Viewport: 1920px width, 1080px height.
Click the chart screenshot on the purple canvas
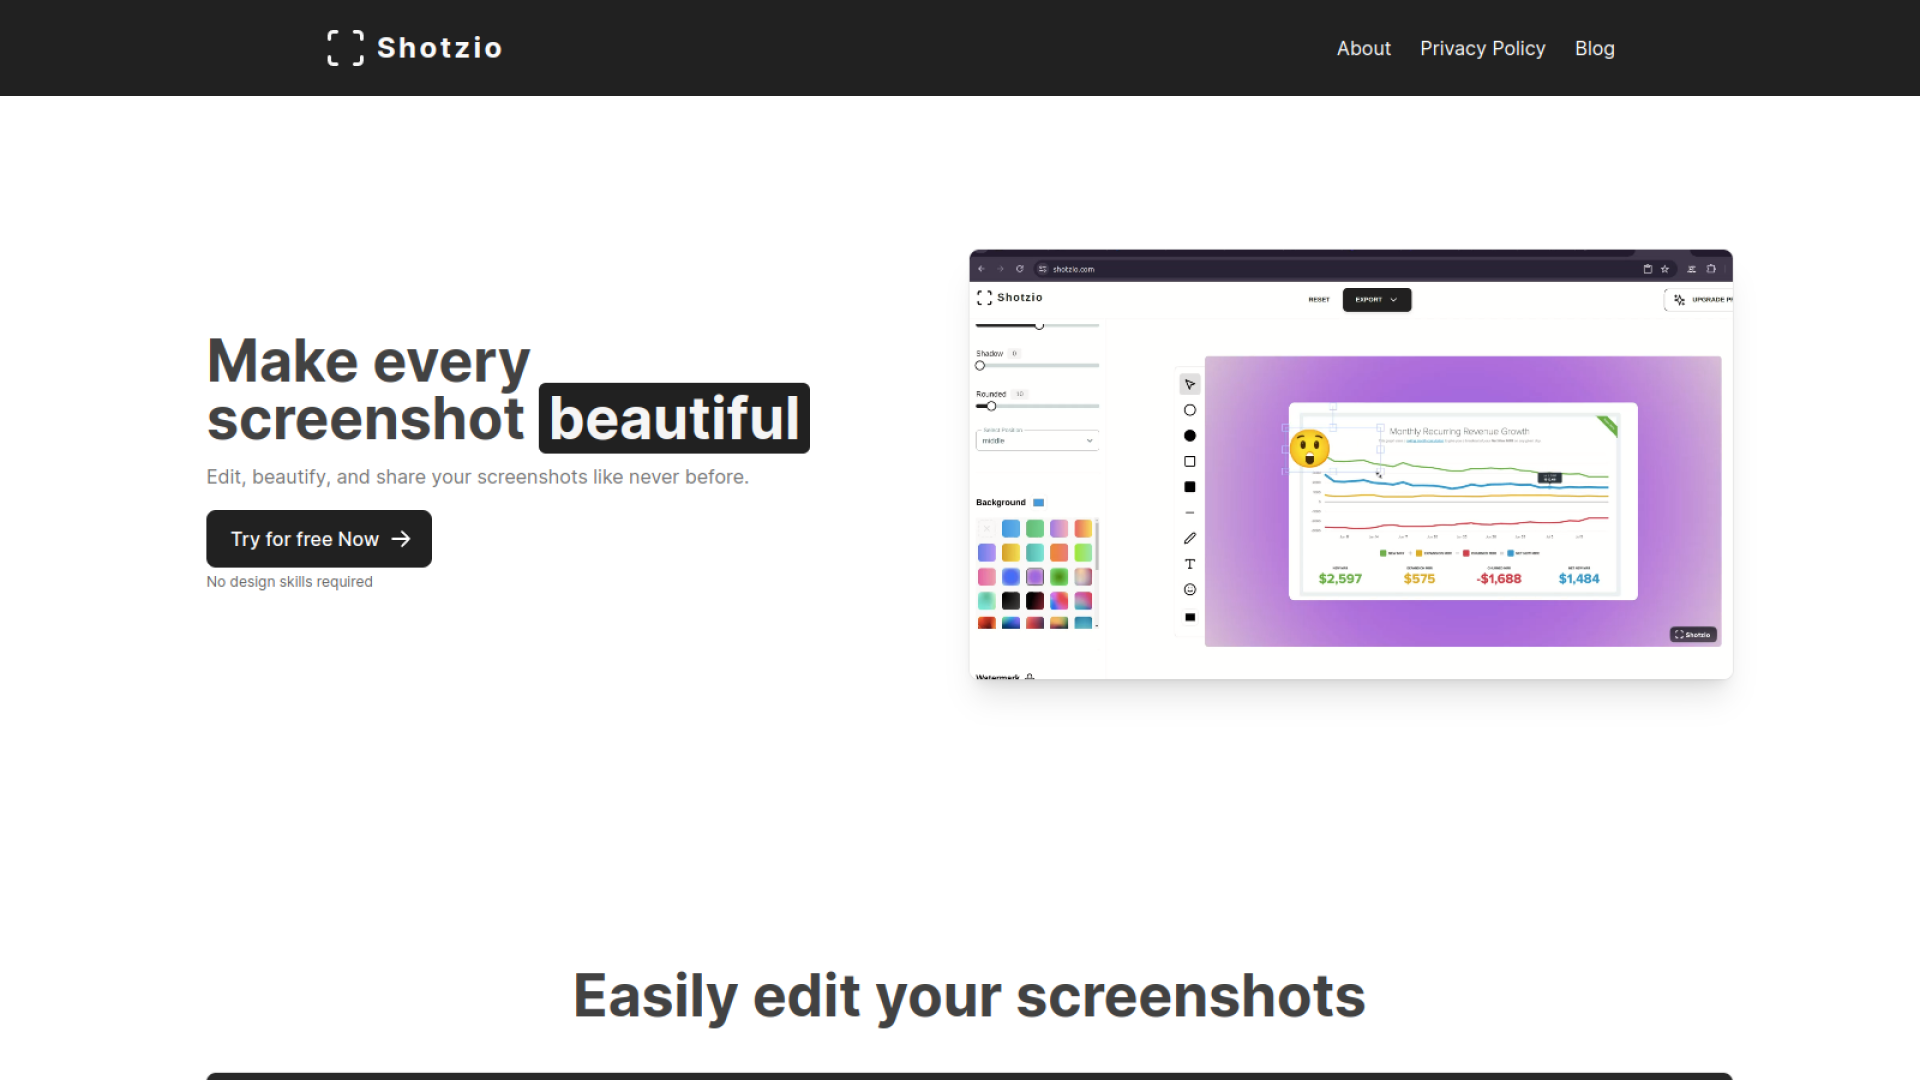click(1463, 501)
